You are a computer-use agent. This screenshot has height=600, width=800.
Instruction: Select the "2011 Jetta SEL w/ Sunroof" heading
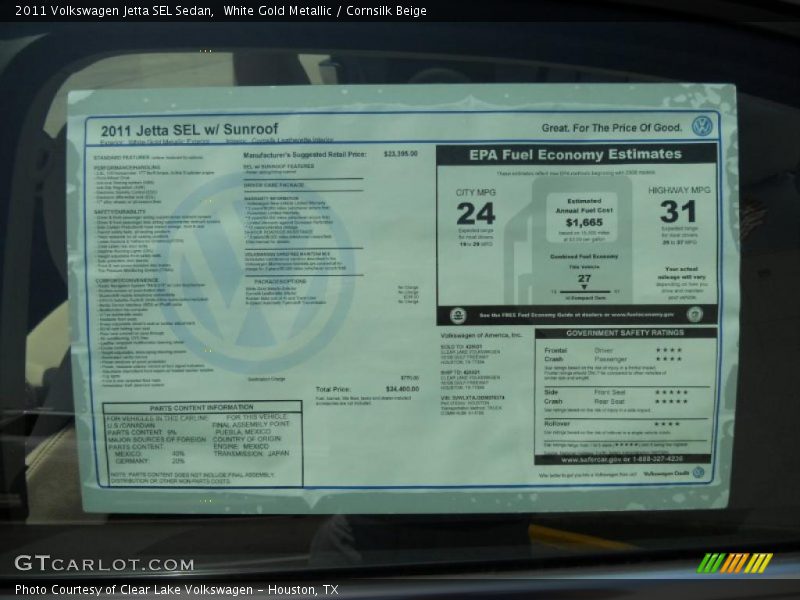189,130
